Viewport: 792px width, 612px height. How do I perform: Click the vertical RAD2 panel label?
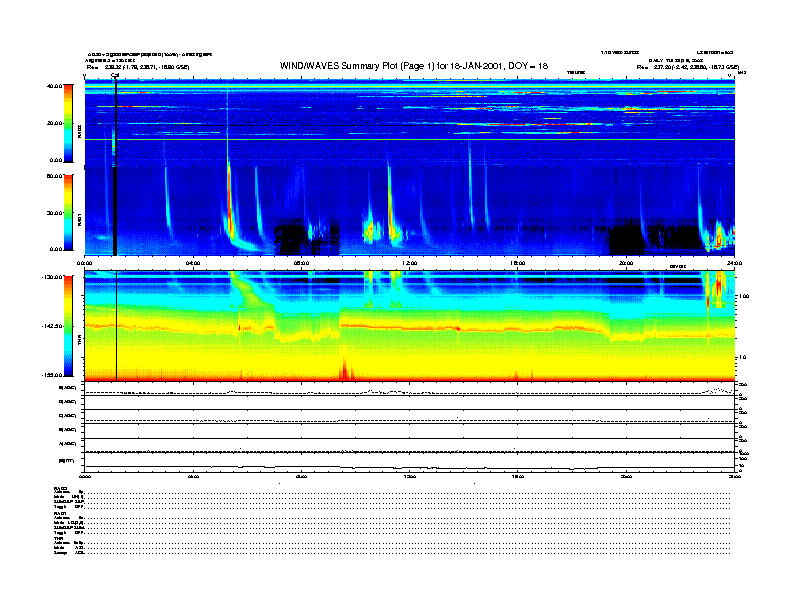pos(79,131)
